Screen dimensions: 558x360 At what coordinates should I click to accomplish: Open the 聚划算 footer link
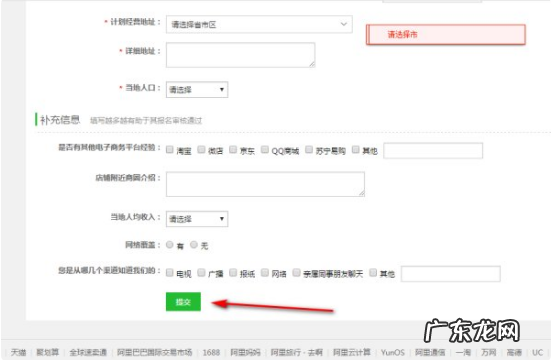[x=47, y=352]
